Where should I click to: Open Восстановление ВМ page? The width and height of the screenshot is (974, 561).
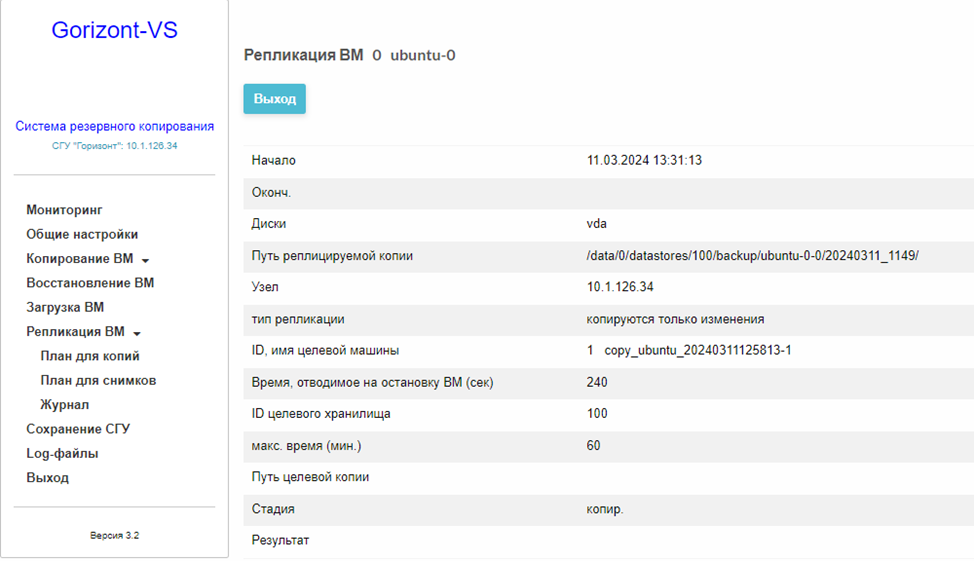90,283
